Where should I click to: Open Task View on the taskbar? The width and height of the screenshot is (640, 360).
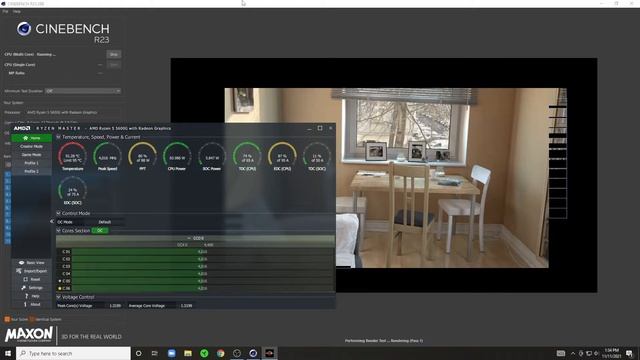[x=155, y=353]
